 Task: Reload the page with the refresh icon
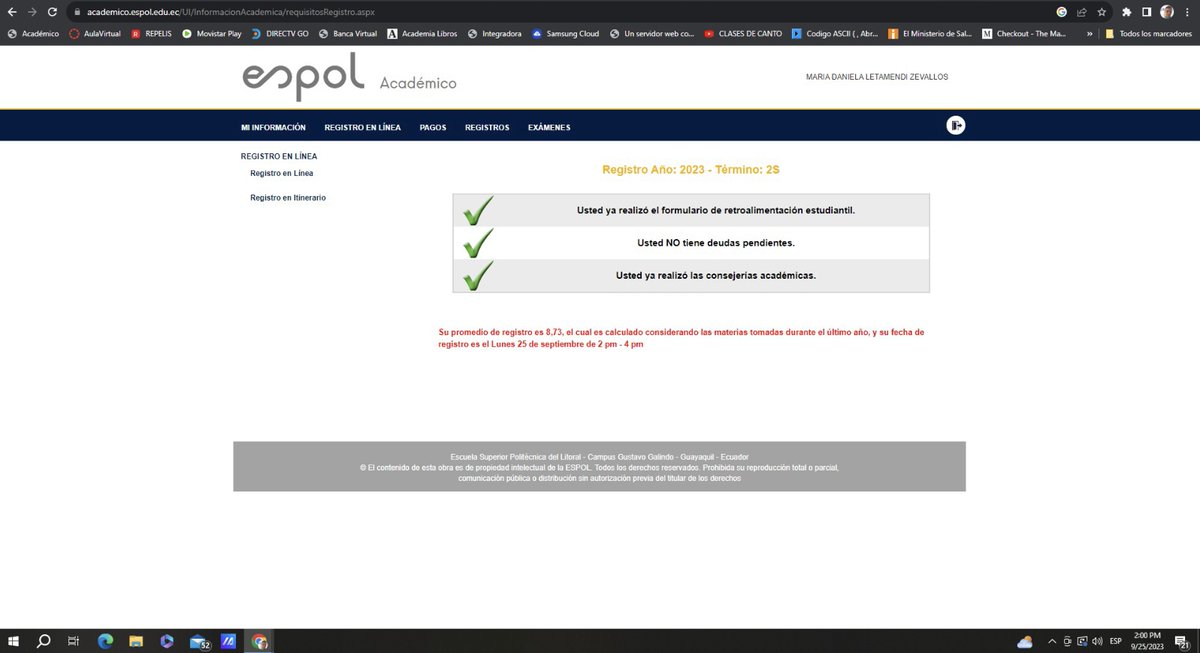tap(52, 12)
